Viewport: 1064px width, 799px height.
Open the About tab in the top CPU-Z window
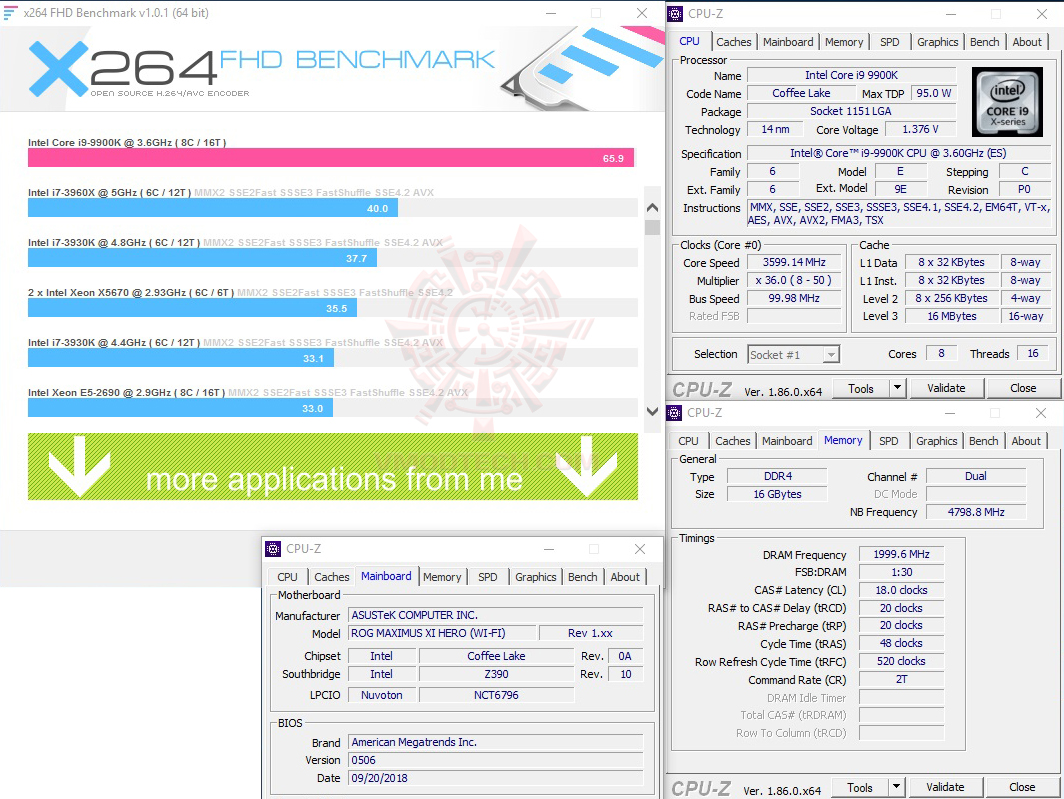pos(1027,42)
